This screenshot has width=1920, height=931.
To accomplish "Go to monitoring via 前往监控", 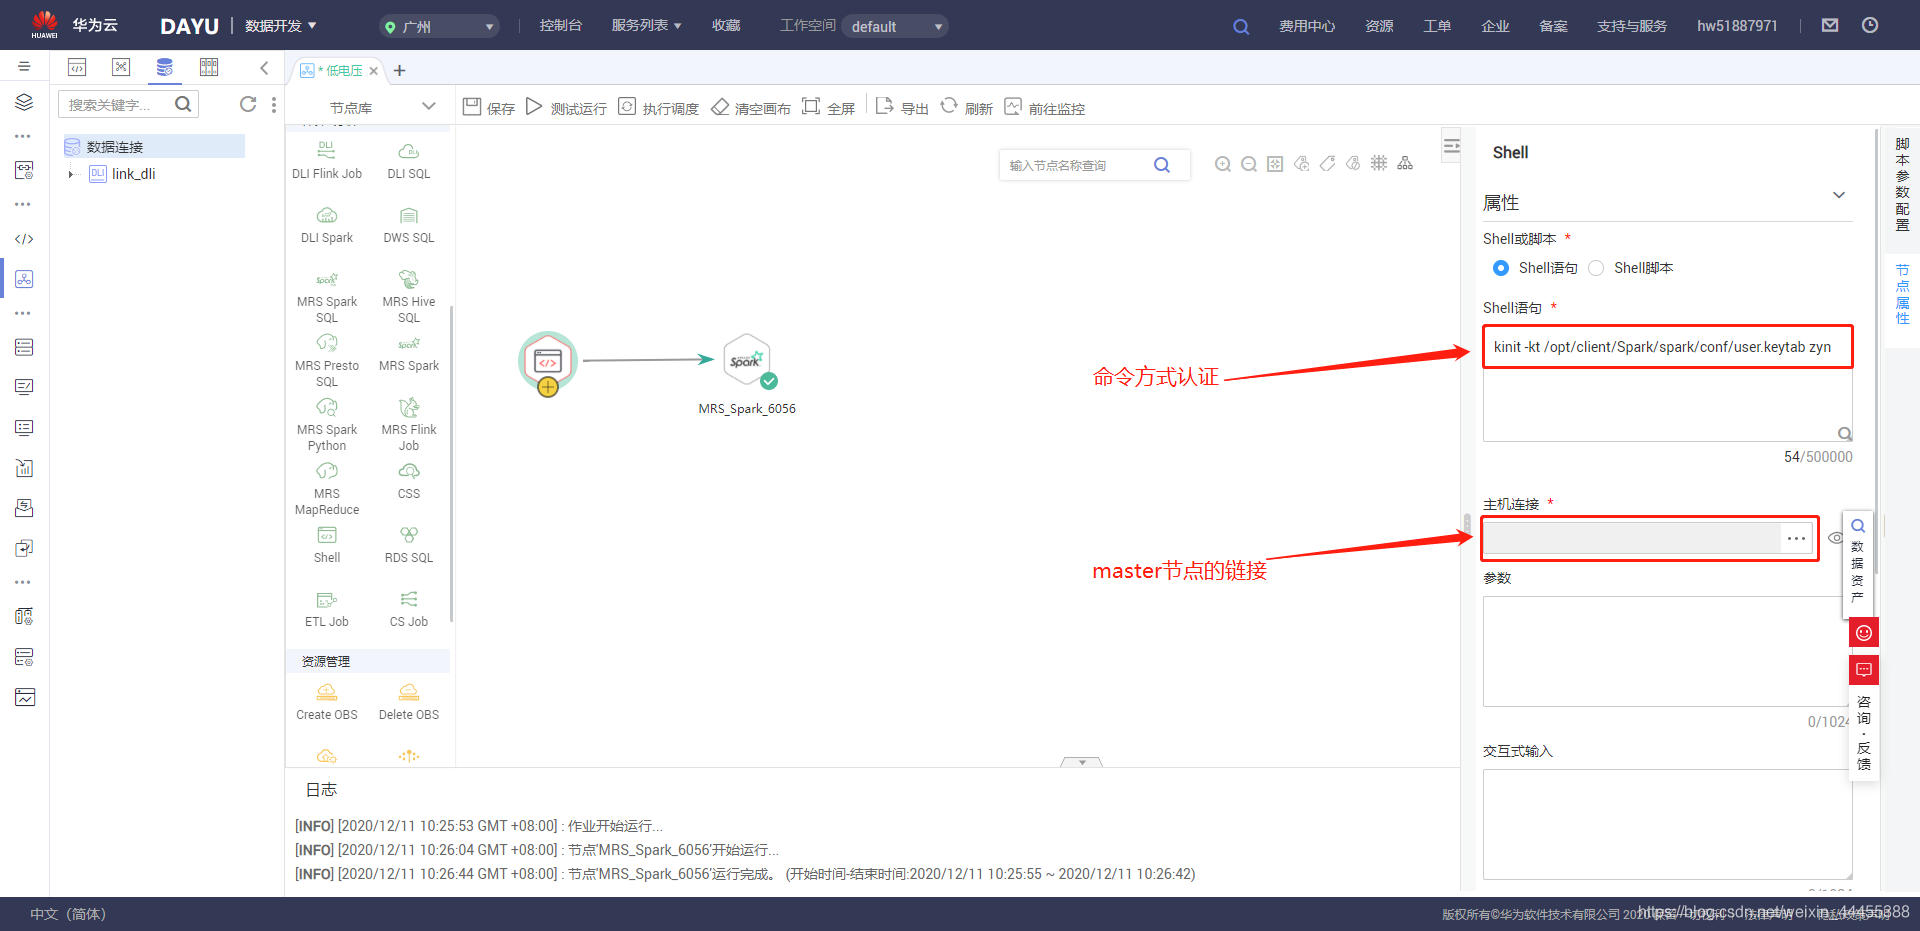I will (x=1045, y=107).
